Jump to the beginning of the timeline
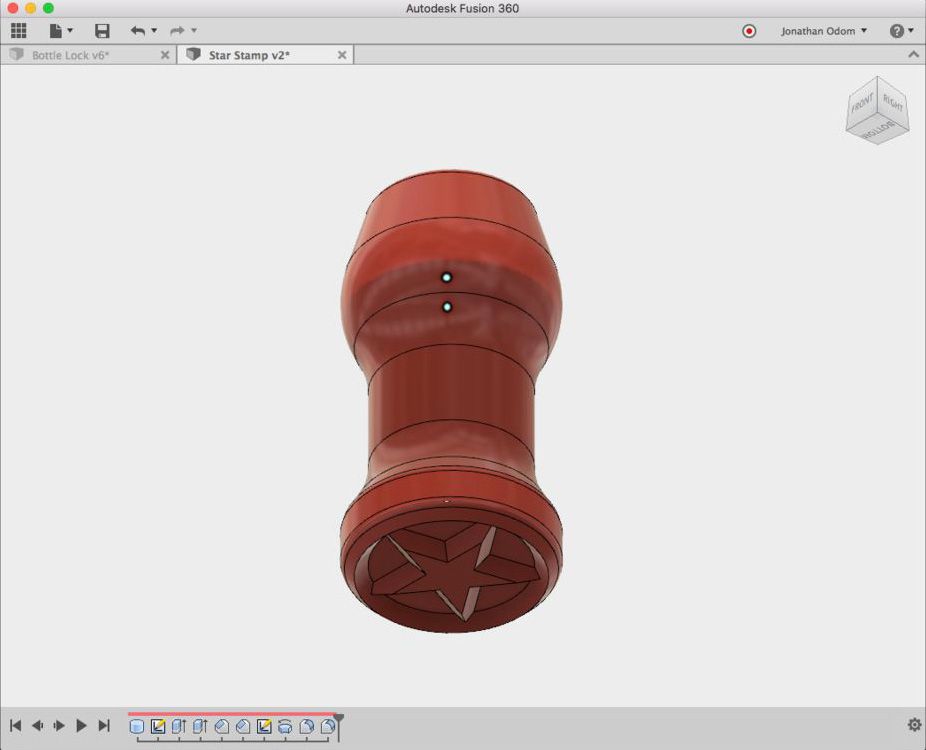Image resolution: width=926 pixels, height=750 pixels. (x=15, y=726)
